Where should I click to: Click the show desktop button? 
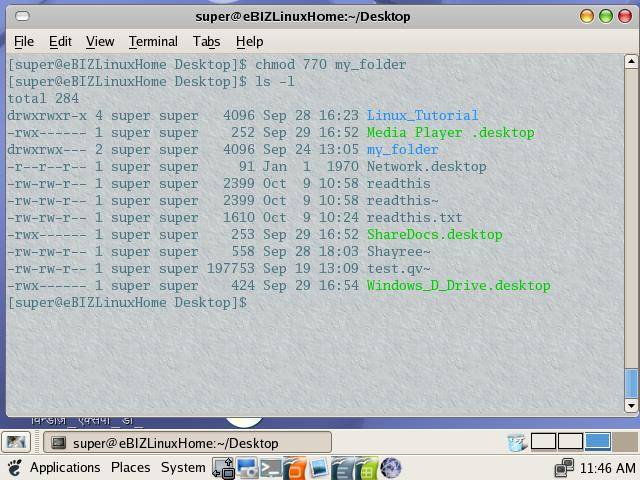(x=15, y=442)
